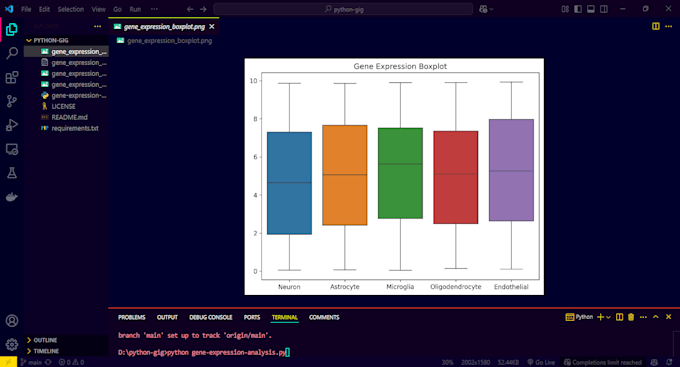The image size is (680, 367).
Task: Open the Testing flask view
Action: tap(12, 173)
